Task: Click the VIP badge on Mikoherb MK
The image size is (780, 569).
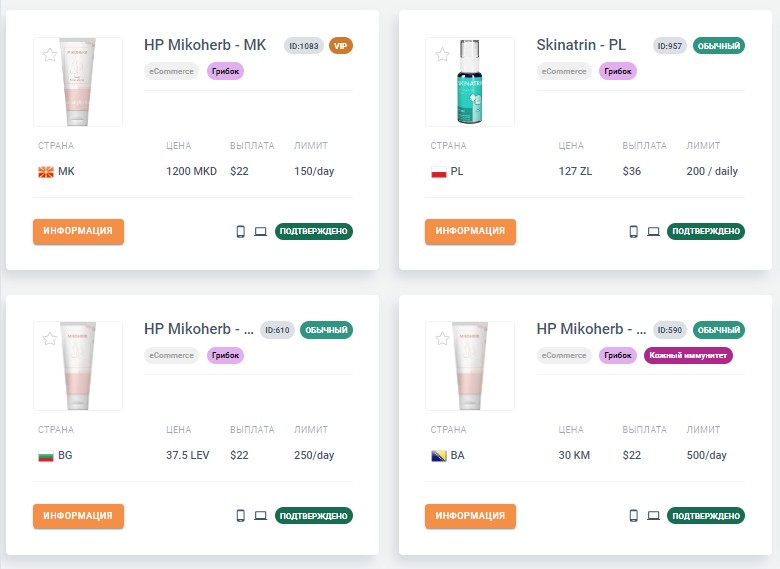Action: pos(341,46)
